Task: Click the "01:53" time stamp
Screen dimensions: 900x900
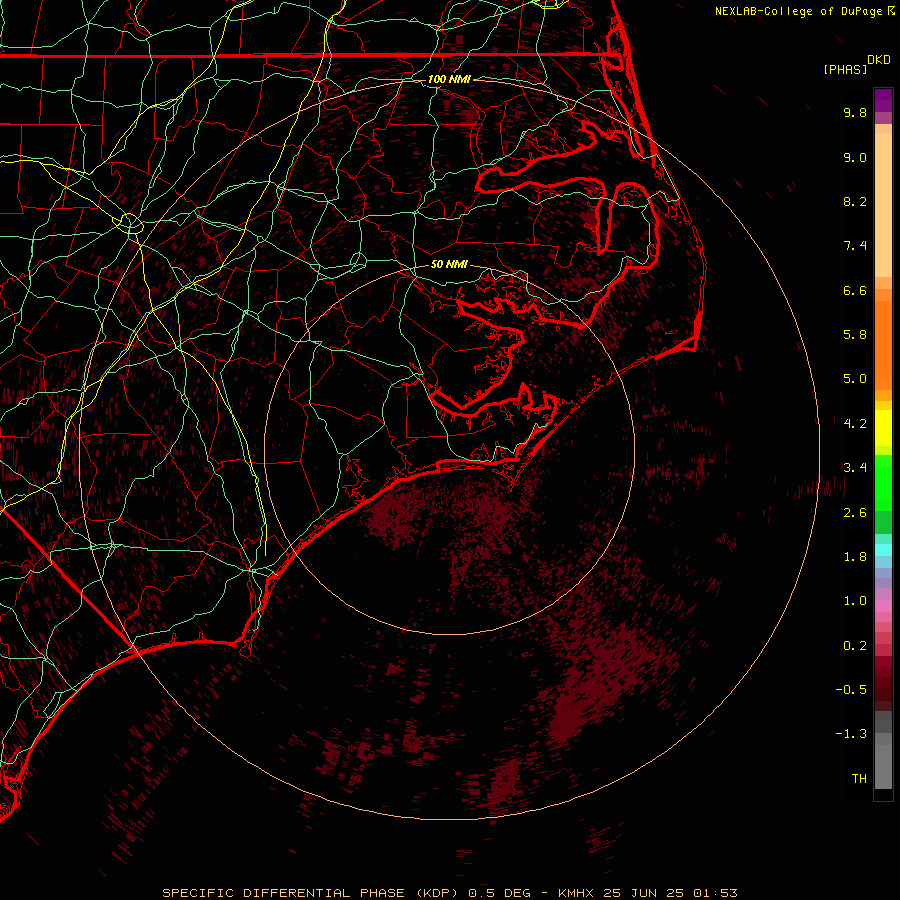Action: point(715,893)
